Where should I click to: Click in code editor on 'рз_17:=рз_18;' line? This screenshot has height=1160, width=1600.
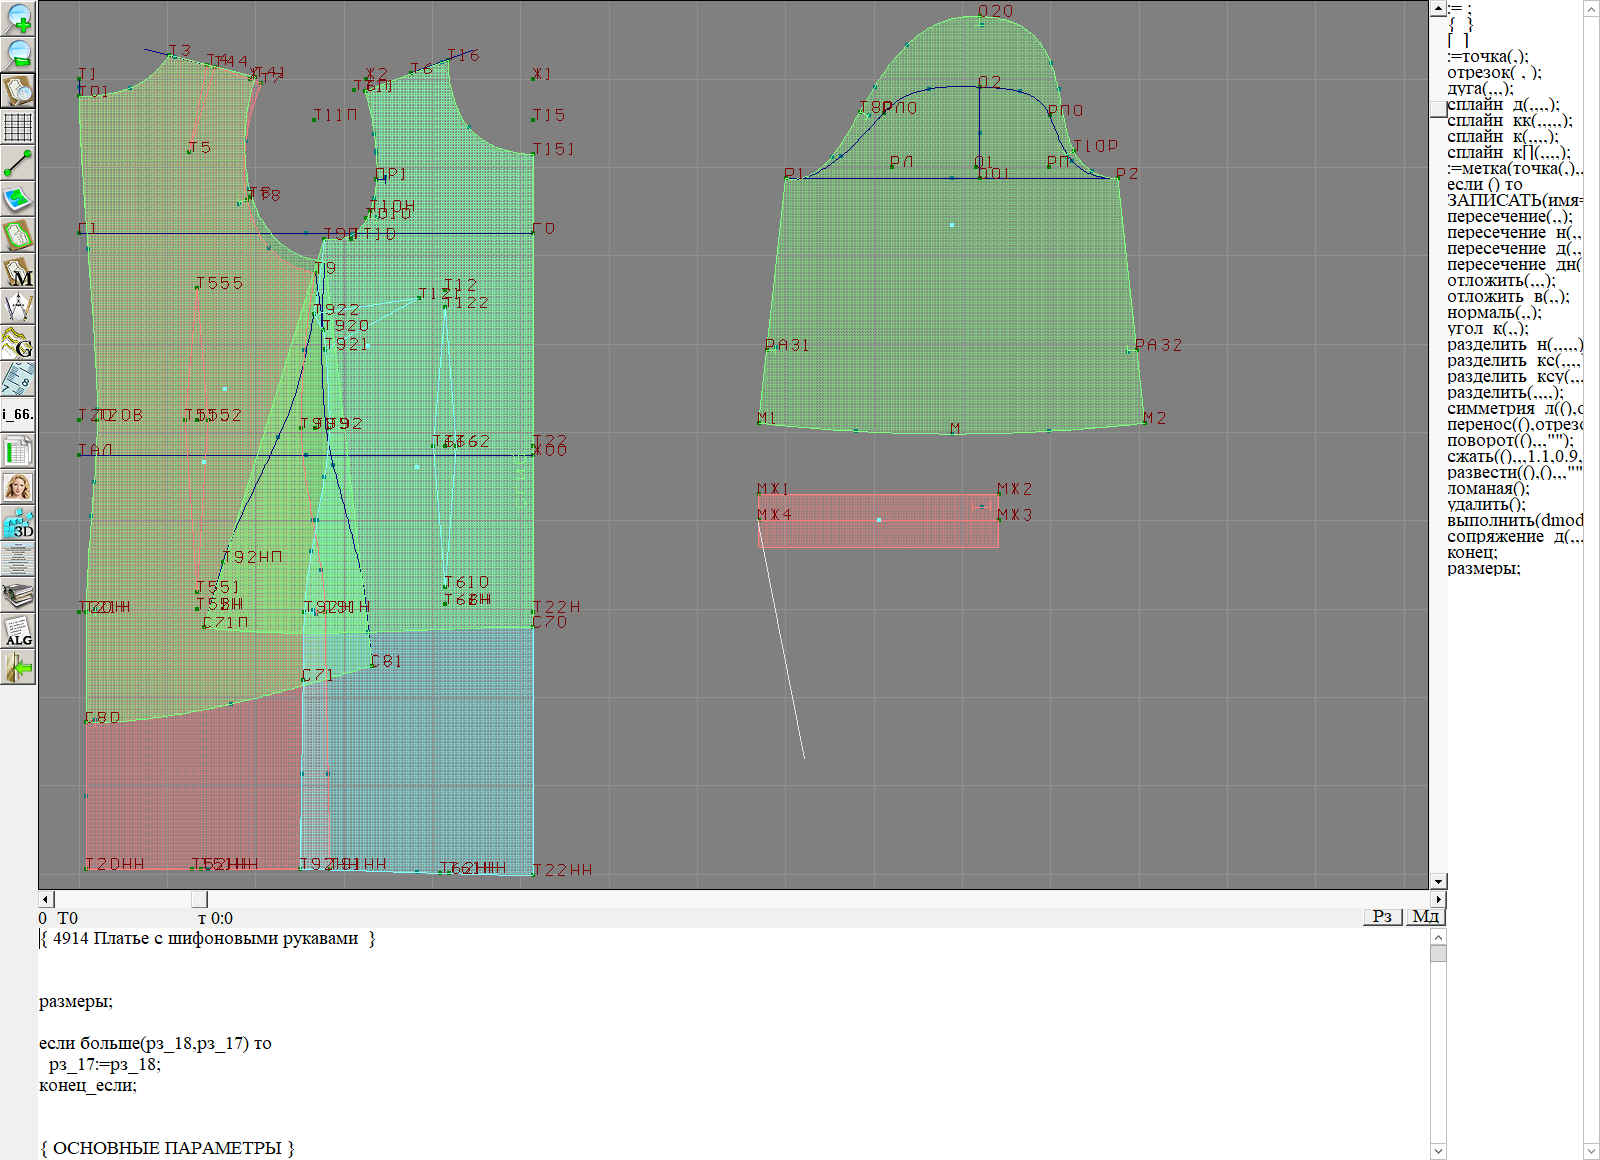coord(104,1064)
